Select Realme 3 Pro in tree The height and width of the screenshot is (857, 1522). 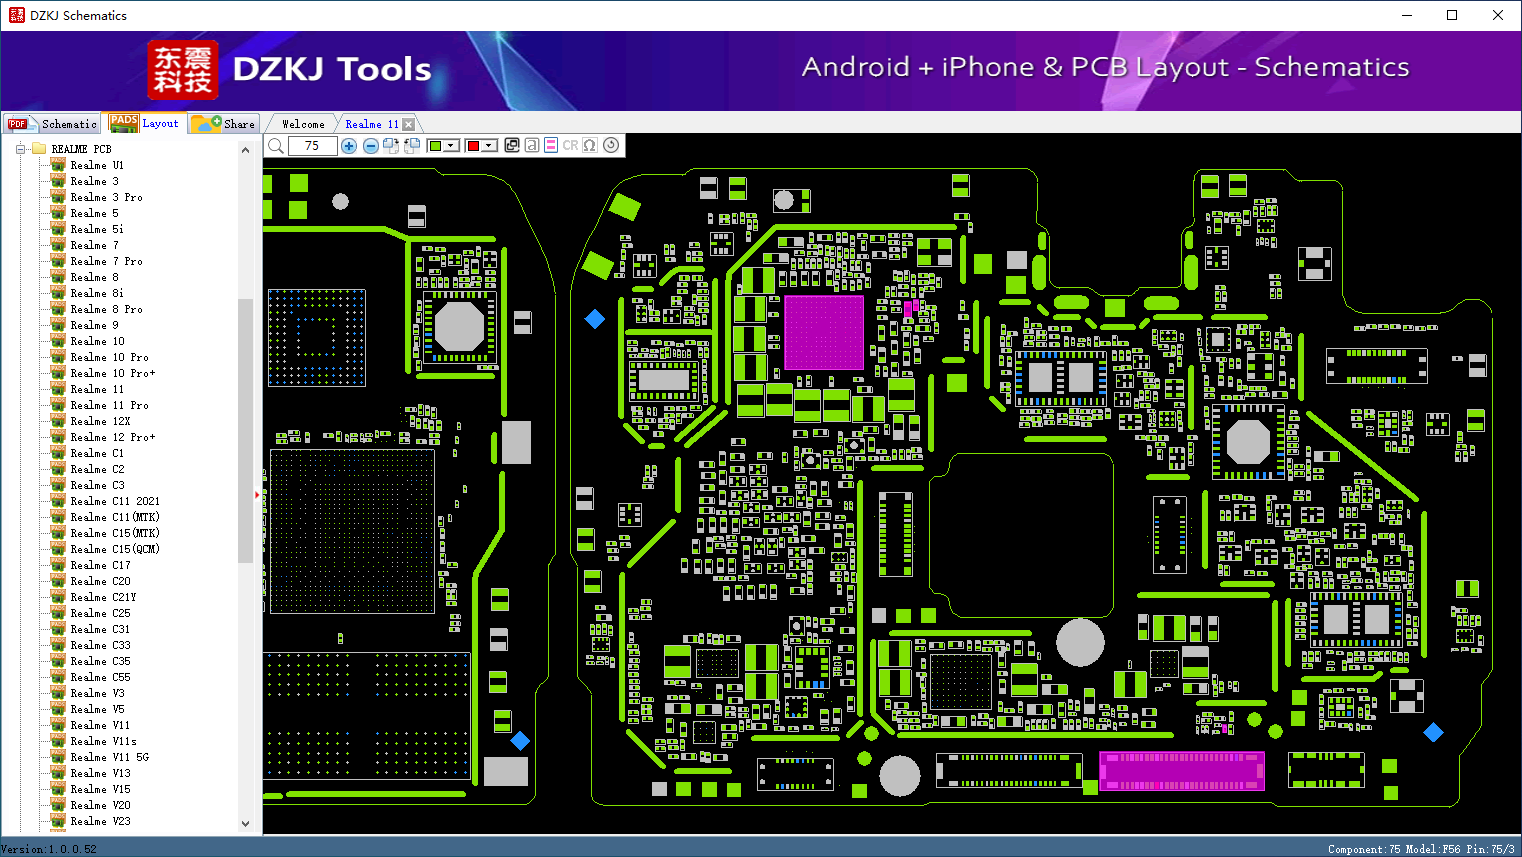106,197
